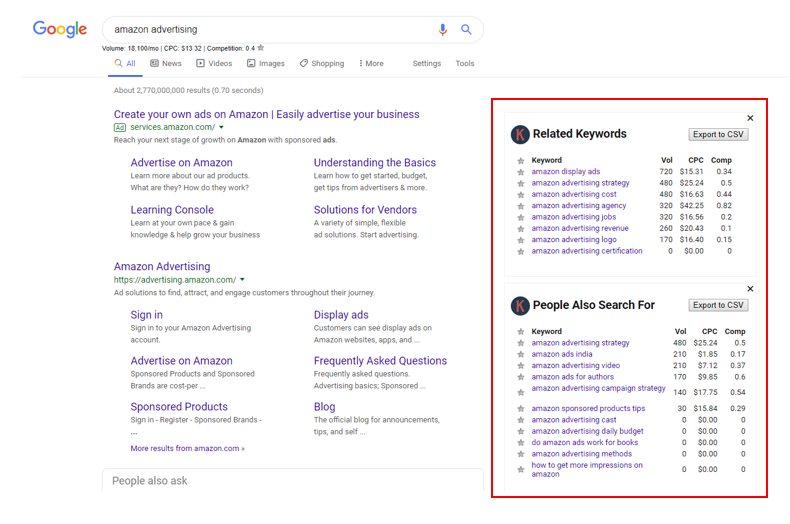790x524 pixels.
Task: Star the 'amazon advertising cast' keyword
Action: click(520, 420)
